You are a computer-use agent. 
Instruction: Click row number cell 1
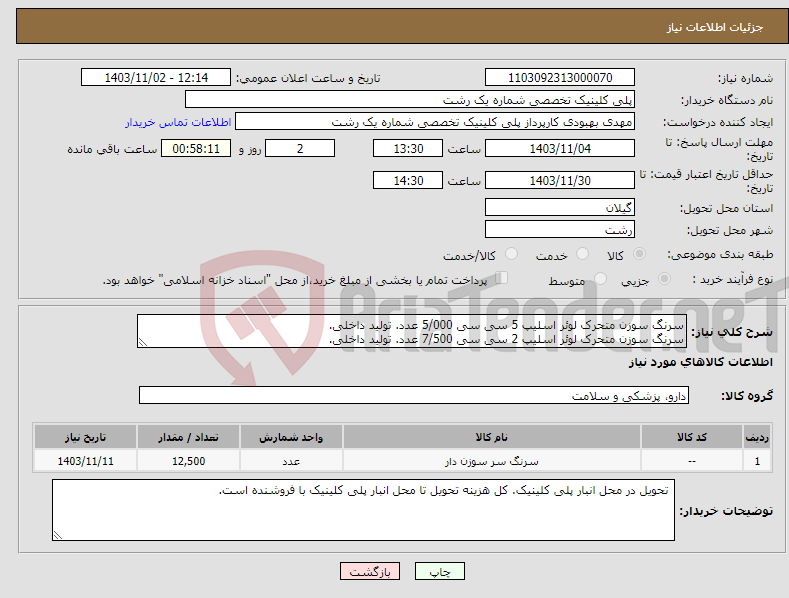757,461
